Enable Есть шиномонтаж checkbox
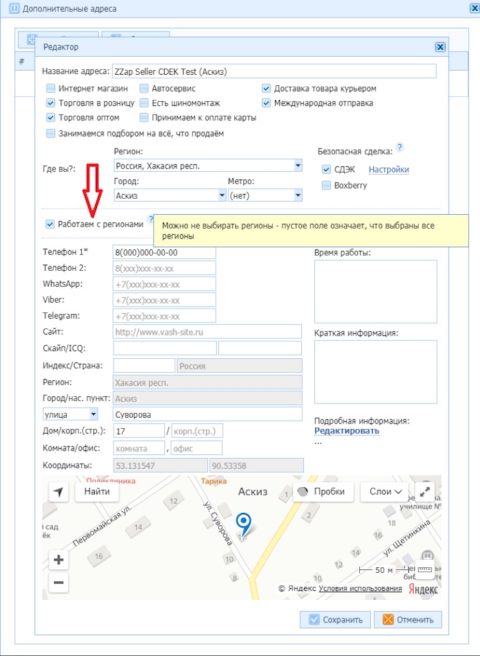This screenshot has height=656, width=480. [144, 103]
